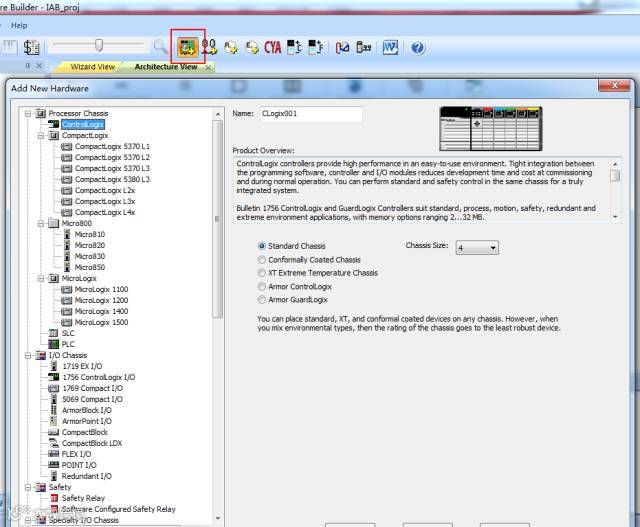Select ArmorPoint I/O entry
The height and width of the screenshot is (527, 640).
pos(87,421)
